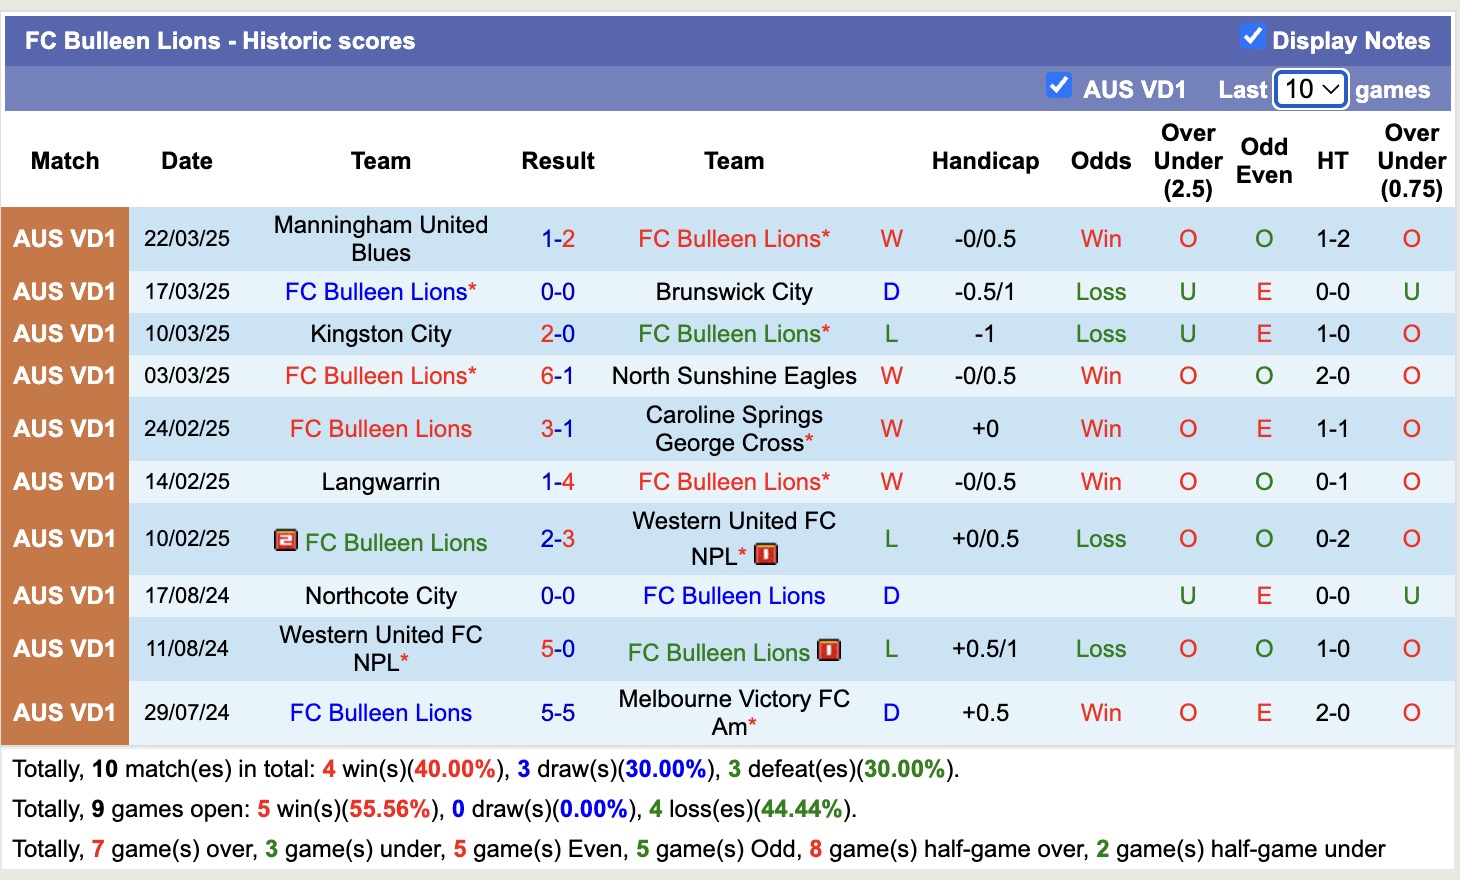
Task: Open Melbourne Victory FC Am team link
Action: point(733,712)
